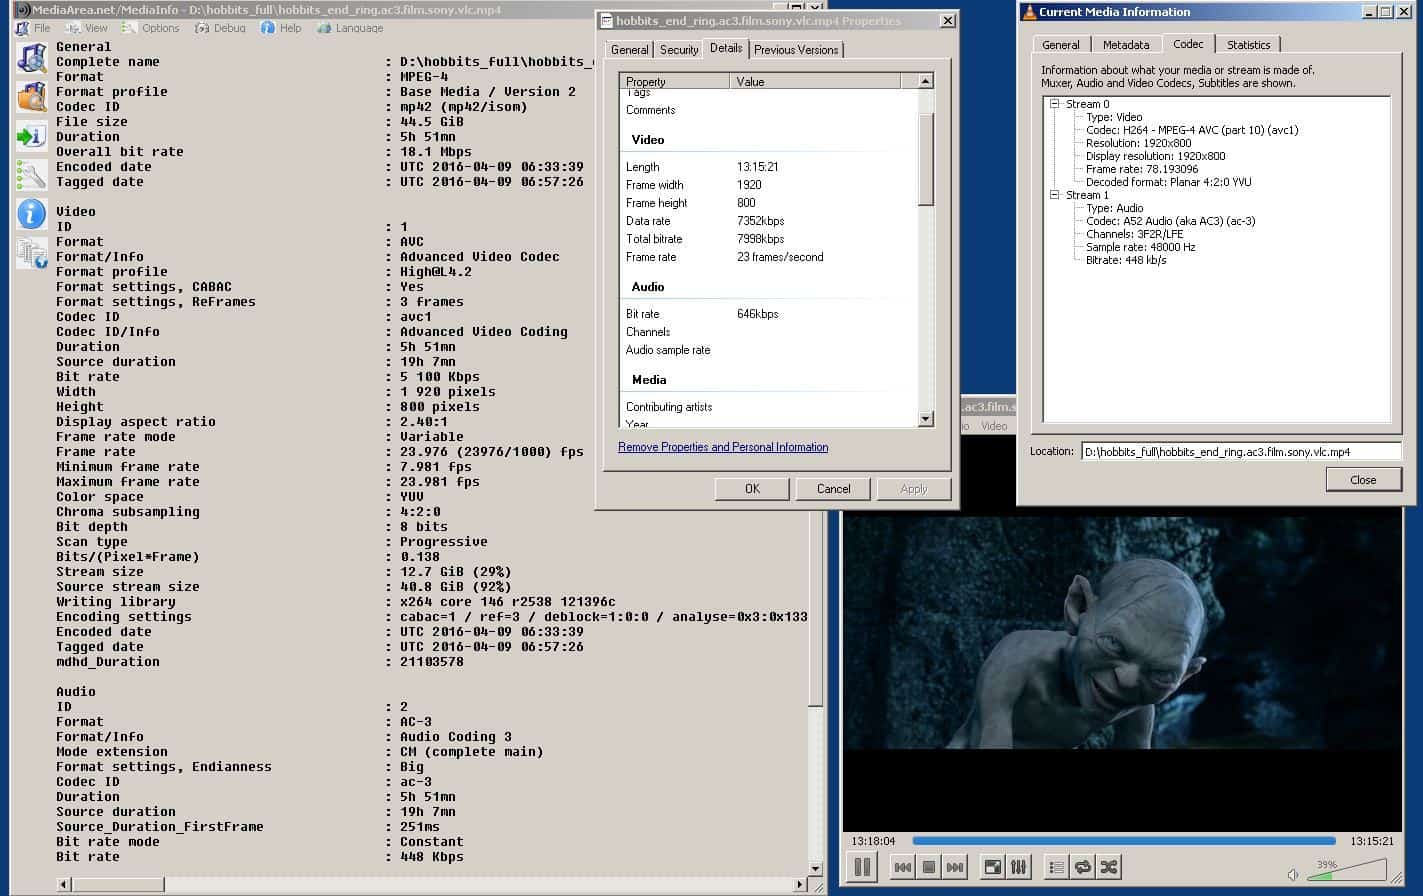
Task: Open the Language menu in MediaInfo
Action: tap(351, 28)
